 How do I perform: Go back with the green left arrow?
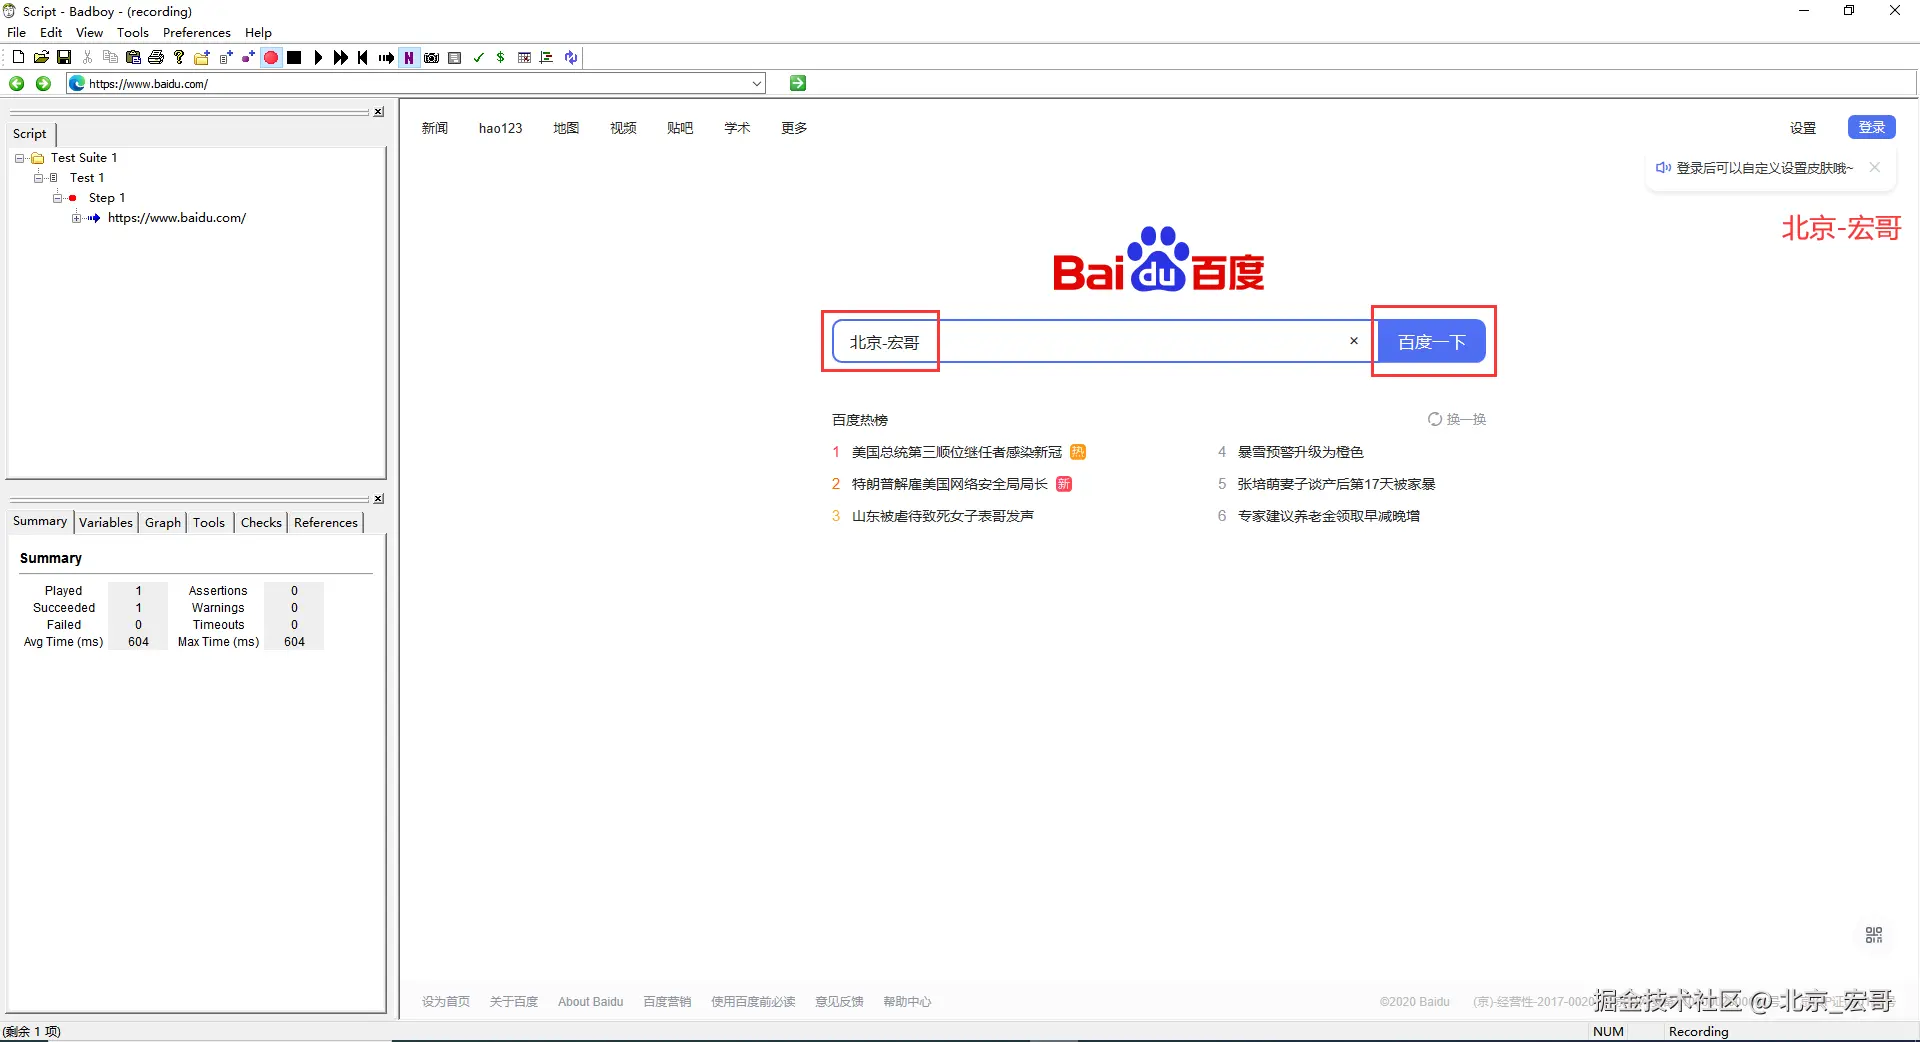[x=17, y=83]
